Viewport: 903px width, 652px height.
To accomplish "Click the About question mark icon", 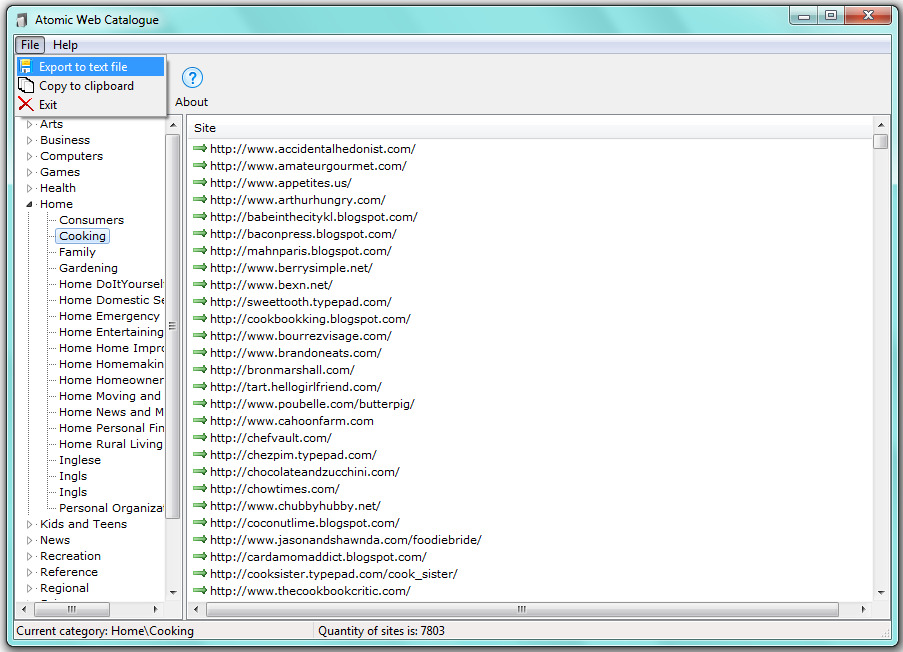I will pos(192,78).
